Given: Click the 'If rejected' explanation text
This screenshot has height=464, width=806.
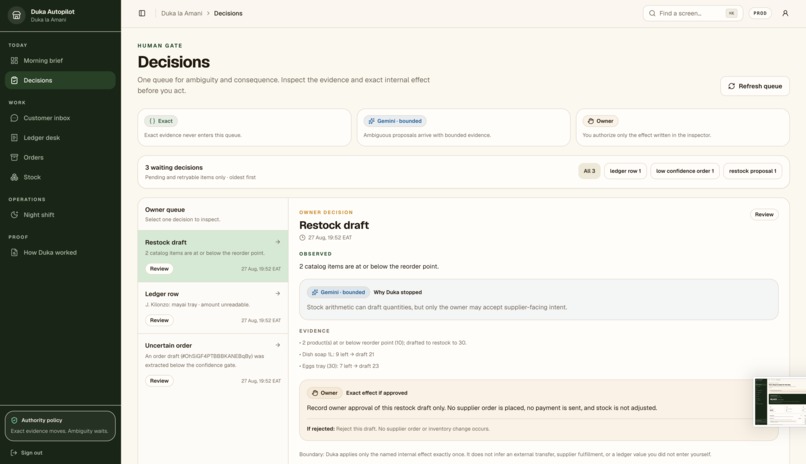Looking at the screenshot, I should click(398, 429).
